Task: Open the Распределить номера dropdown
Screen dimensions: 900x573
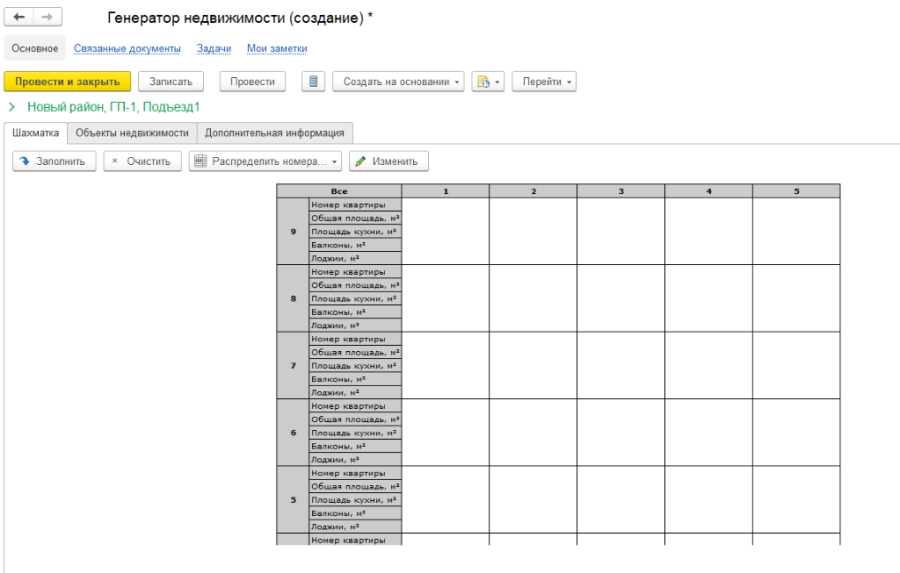Action: point(265,161)
